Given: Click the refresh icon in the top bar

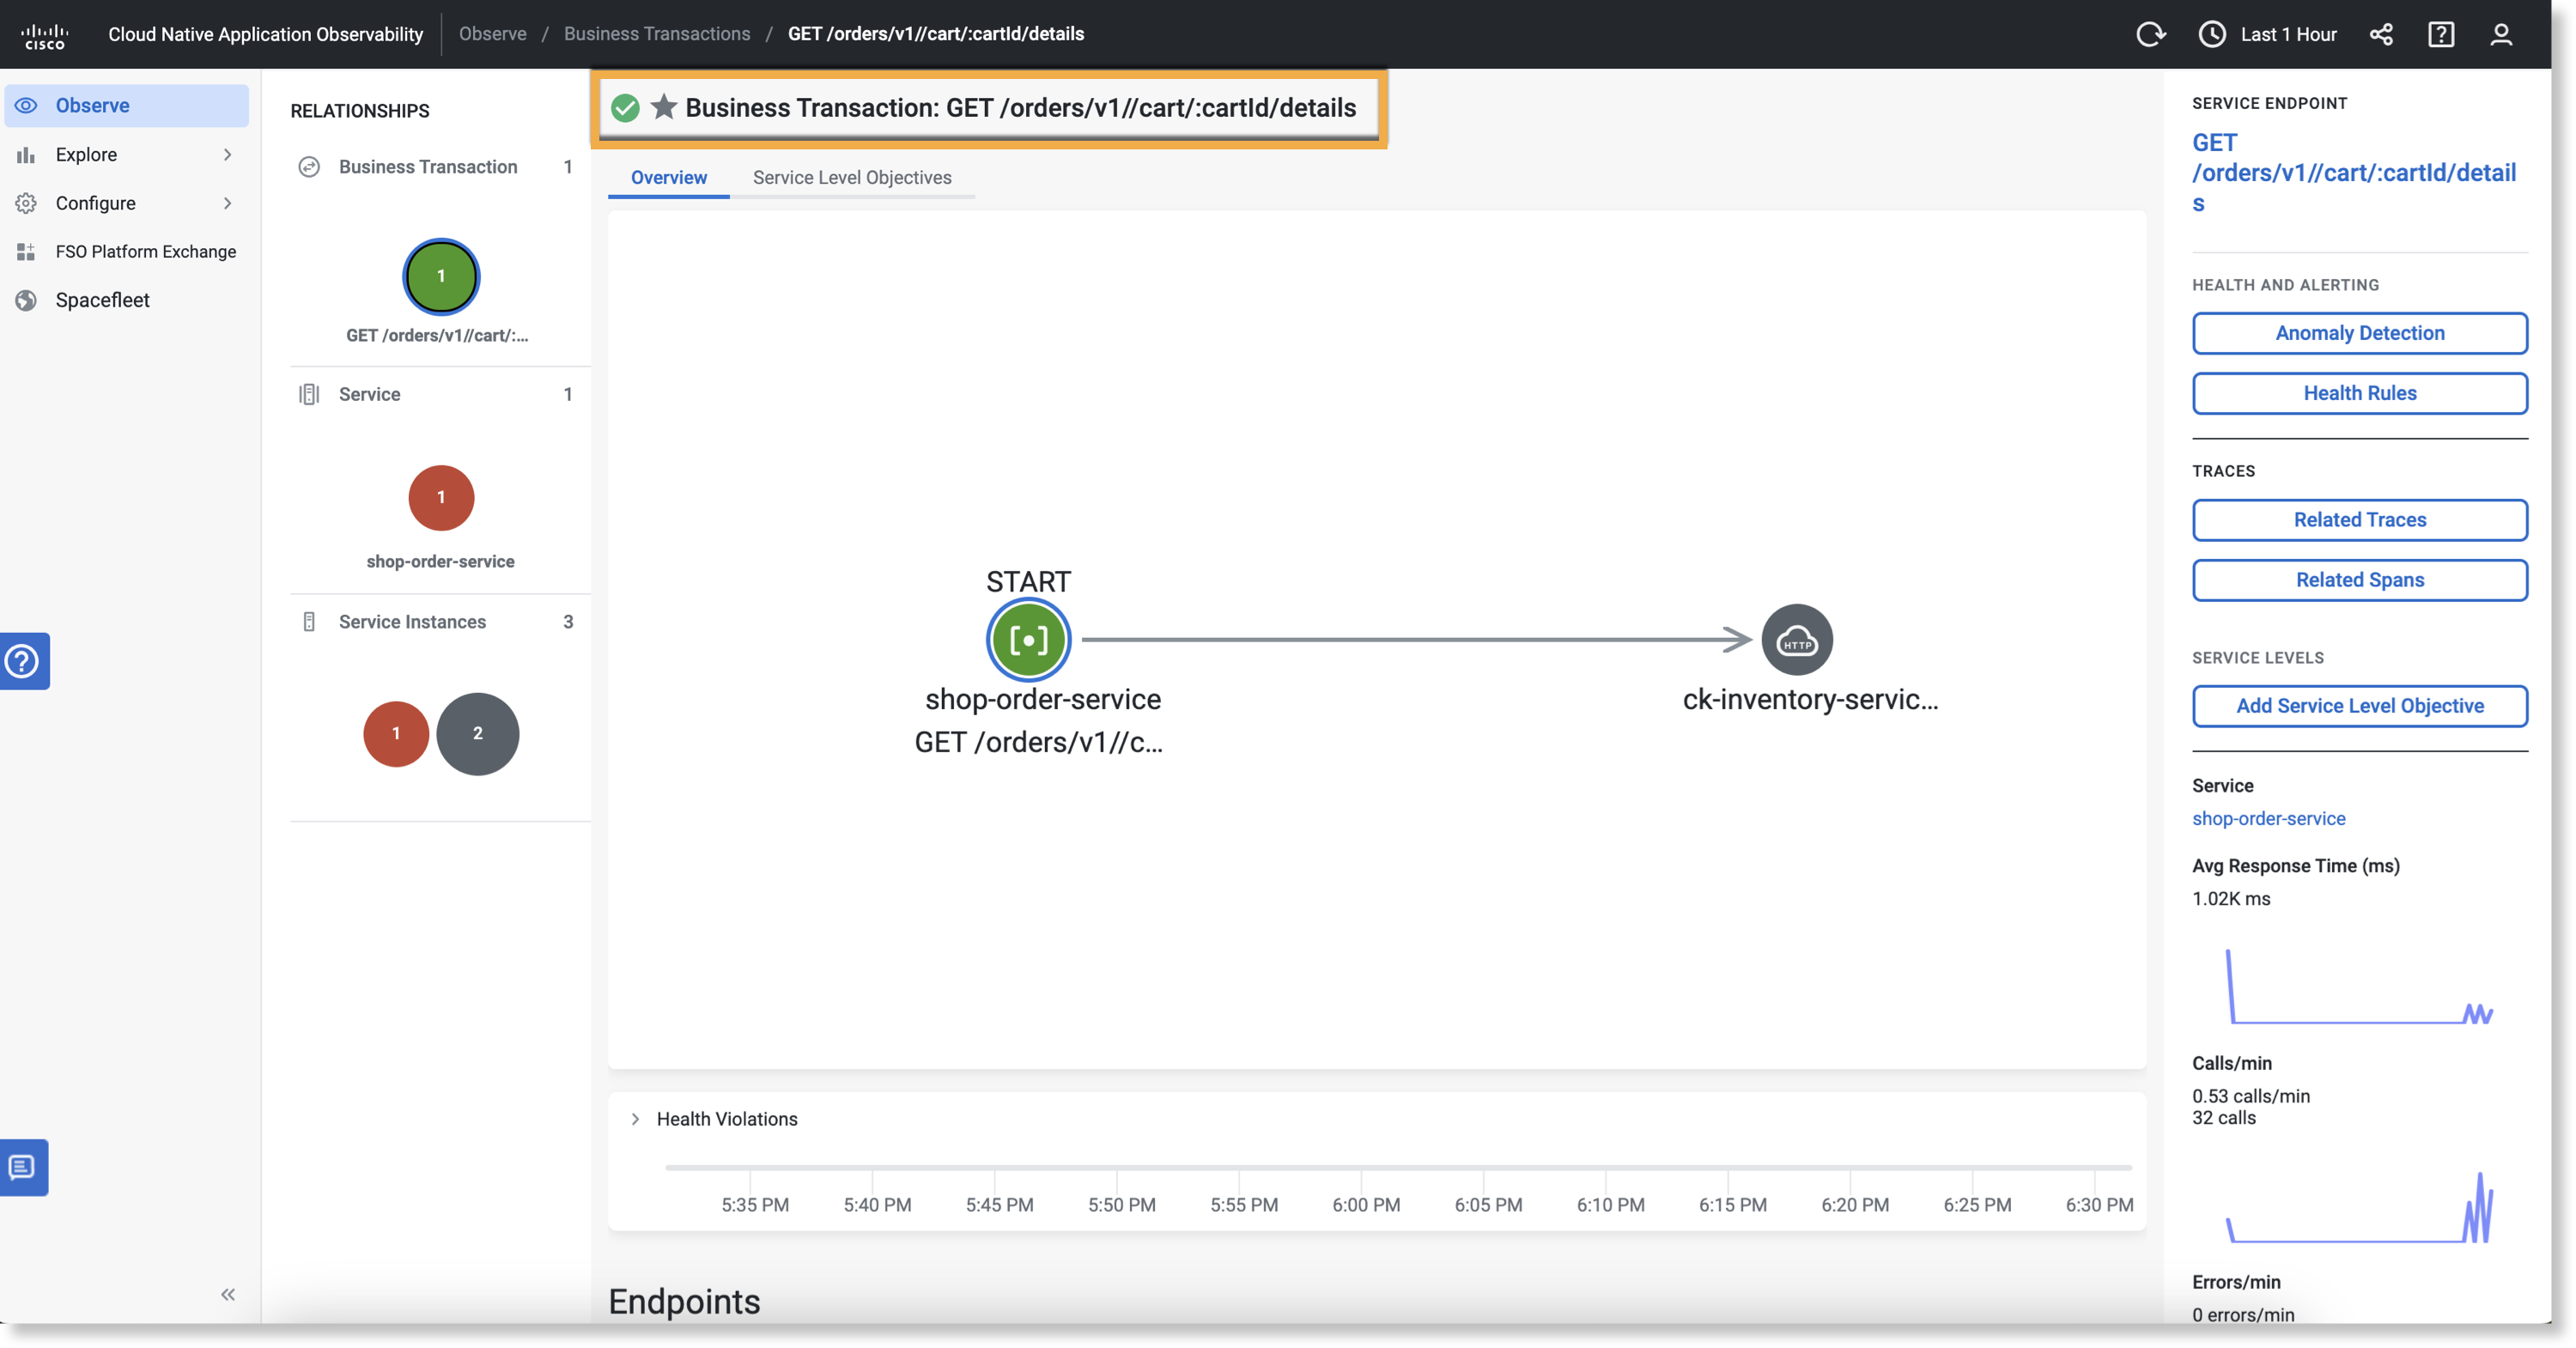Looking at the screenshot, I should (x=2150, y=35).
